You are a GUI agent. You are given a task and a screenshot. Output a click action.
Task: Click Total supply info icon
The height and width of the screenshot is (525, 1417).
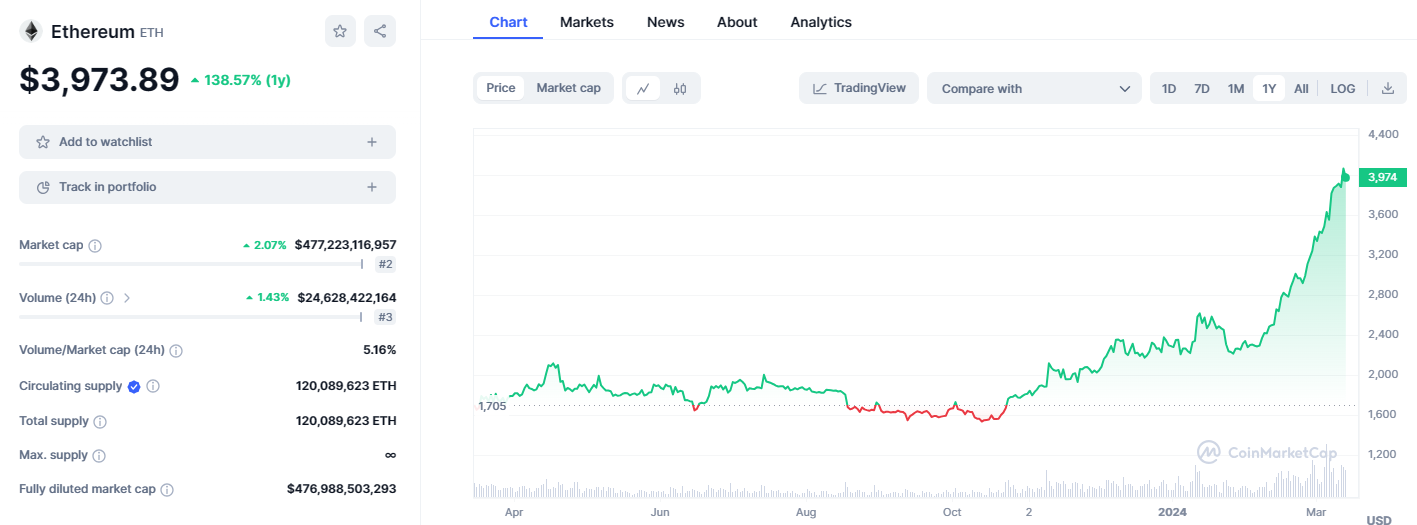coord(100,421)
